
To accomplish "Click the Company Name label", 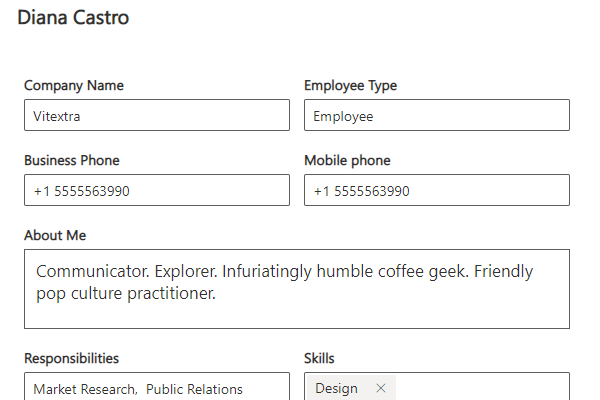I will click(74, 85).
